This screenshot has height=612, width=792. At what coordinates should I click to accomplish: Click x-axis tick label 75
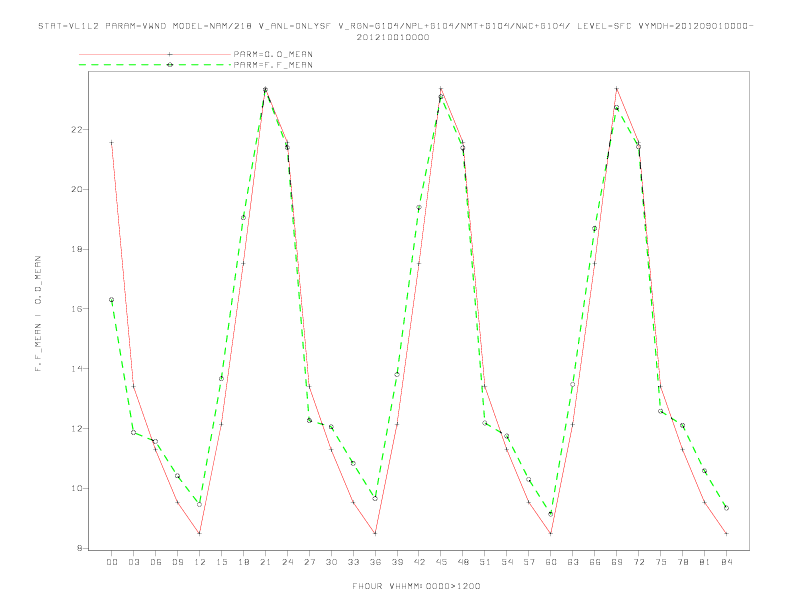coord(661,562)
